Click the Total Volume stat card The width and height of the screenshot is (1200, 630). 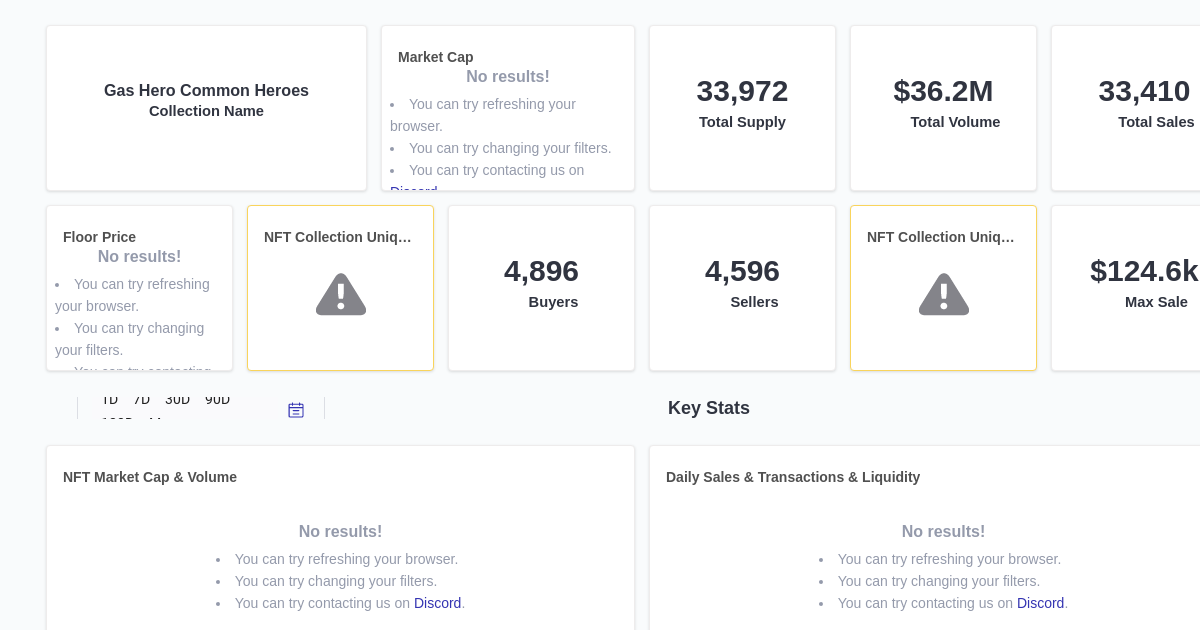(x=943, y=107)
